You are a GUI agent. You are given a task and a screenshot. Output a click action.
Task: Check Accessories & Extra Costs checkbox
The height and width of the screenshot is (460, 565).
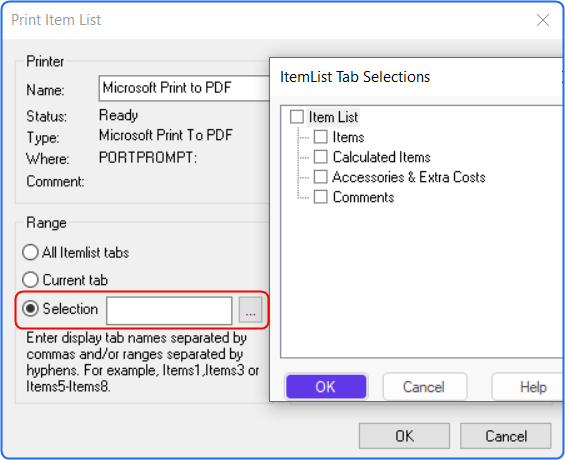click(x=321, y=177)
